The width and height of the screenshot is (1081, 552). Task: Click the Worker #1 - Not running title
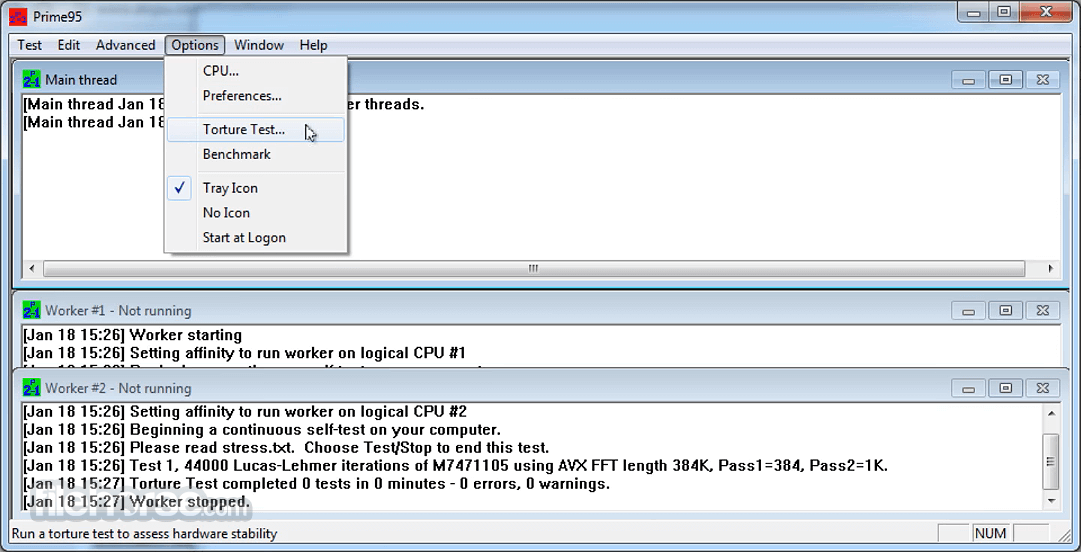click(118, 311)
